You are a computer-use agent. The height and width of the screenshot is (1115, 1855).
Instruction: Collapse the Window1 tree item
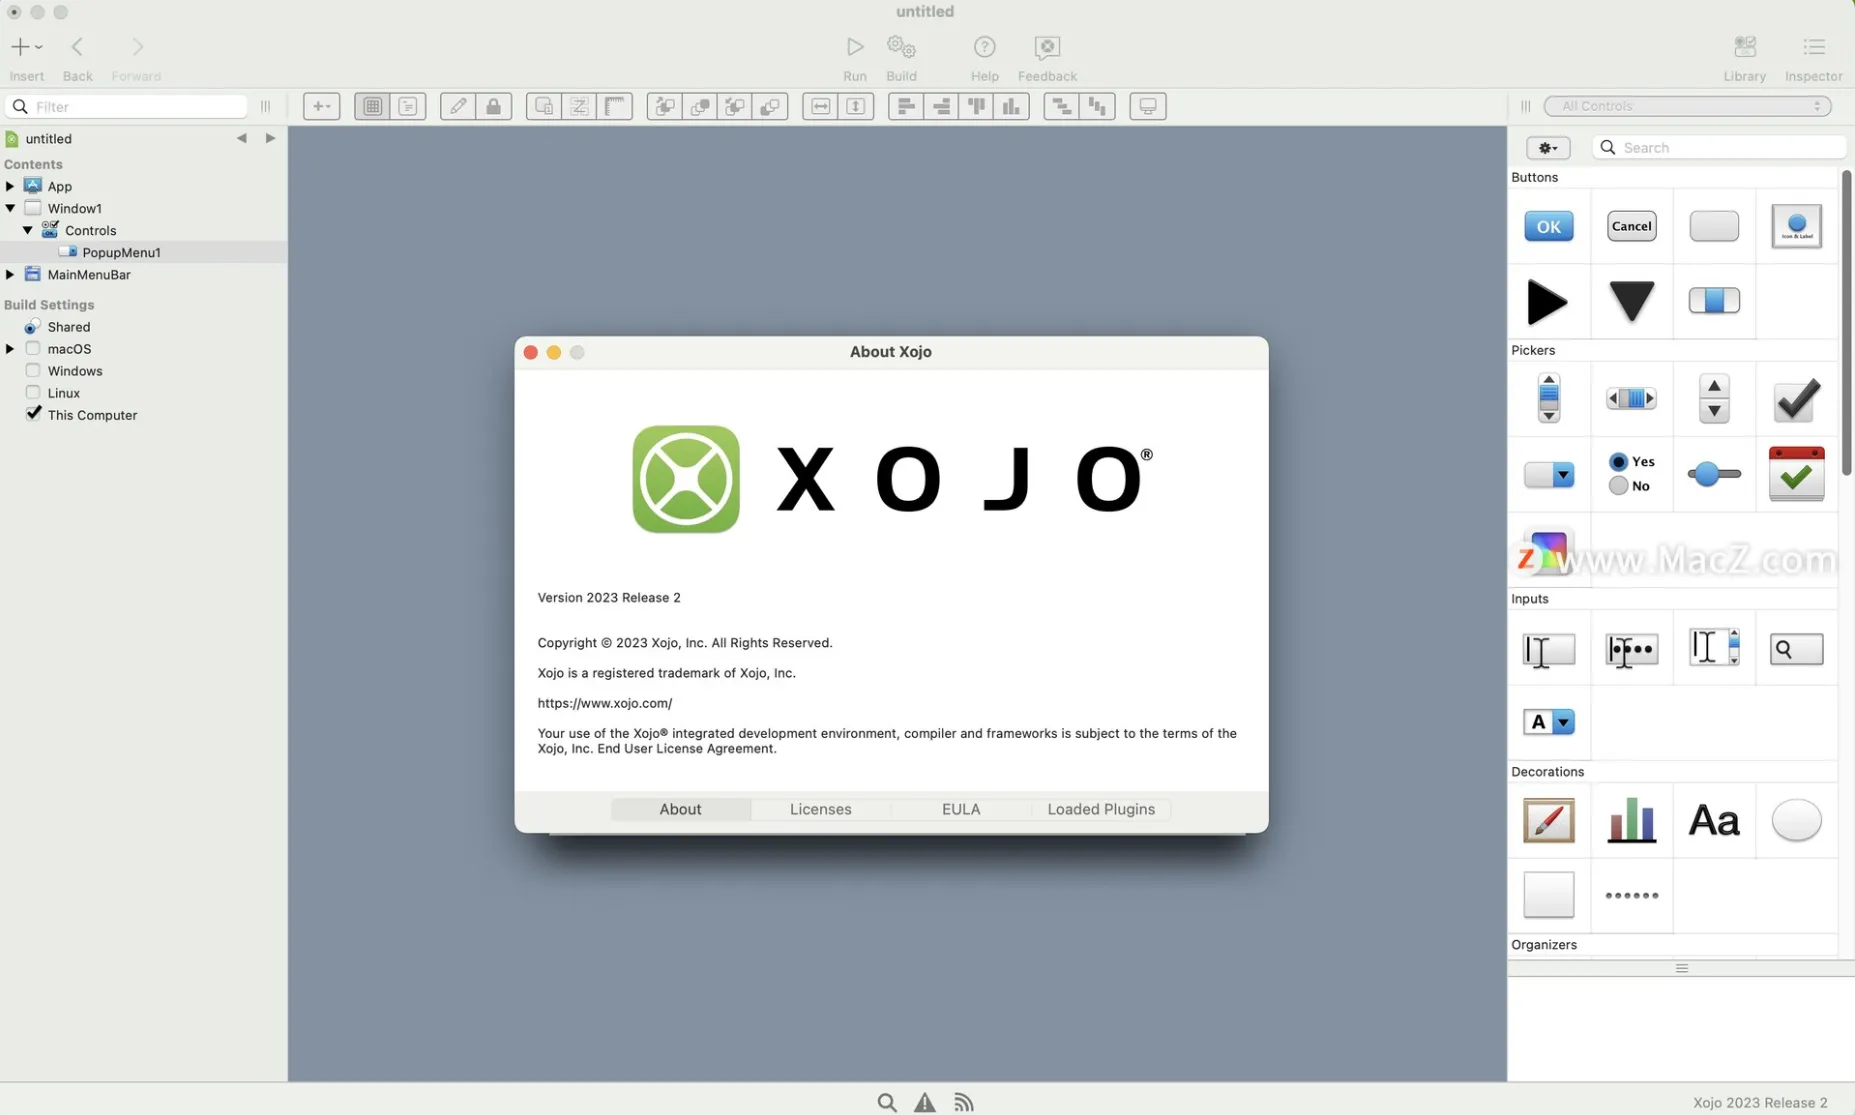(x=10, y=208)
